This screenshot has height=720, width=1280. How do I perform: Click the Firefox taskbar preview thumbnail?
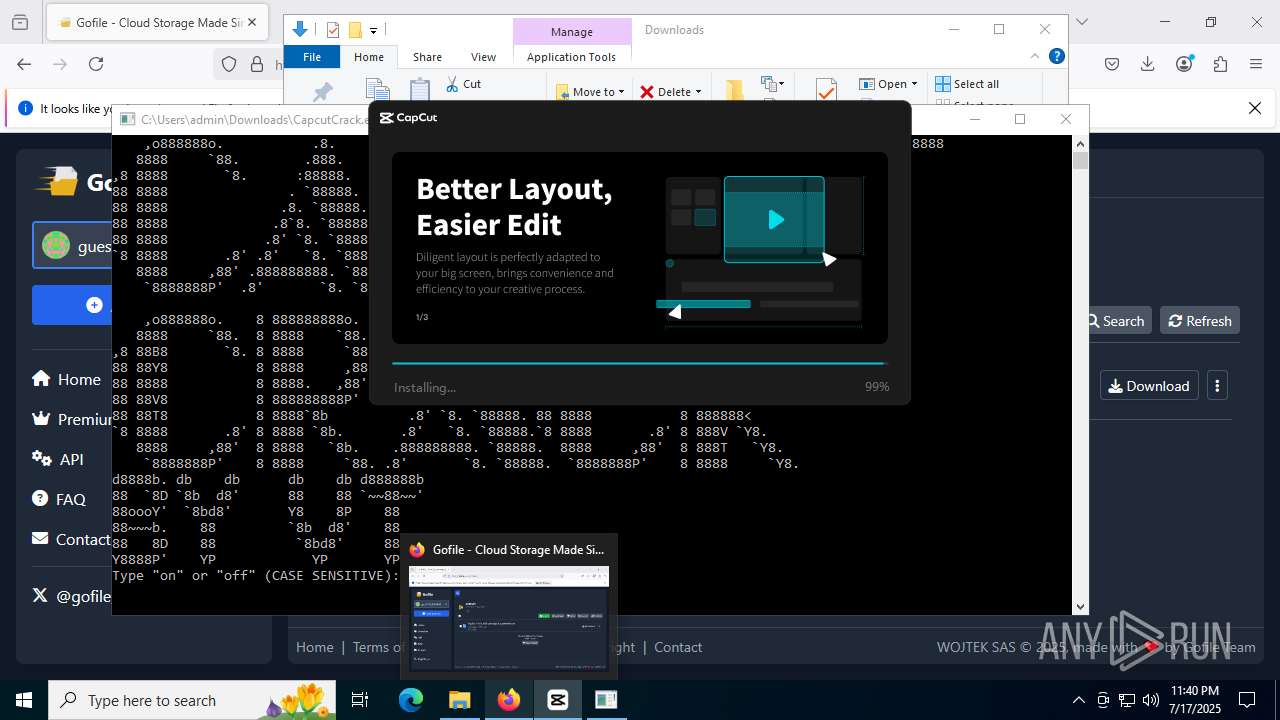[x=509, y=618]
